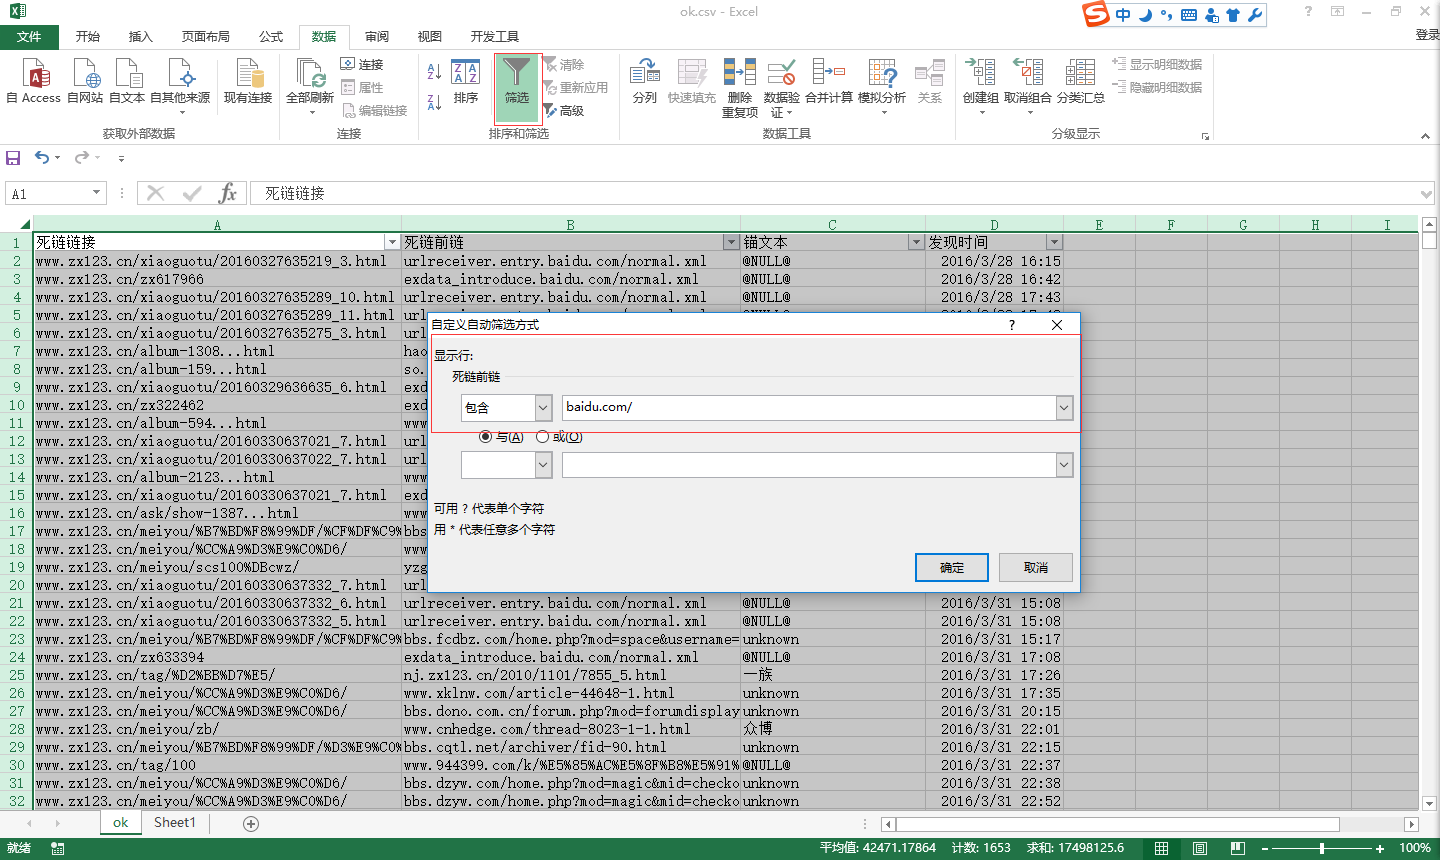Click the Sort (排序) icon in ribbon
The width and height of the screenshot is (1440, 860).
[466, 80]
